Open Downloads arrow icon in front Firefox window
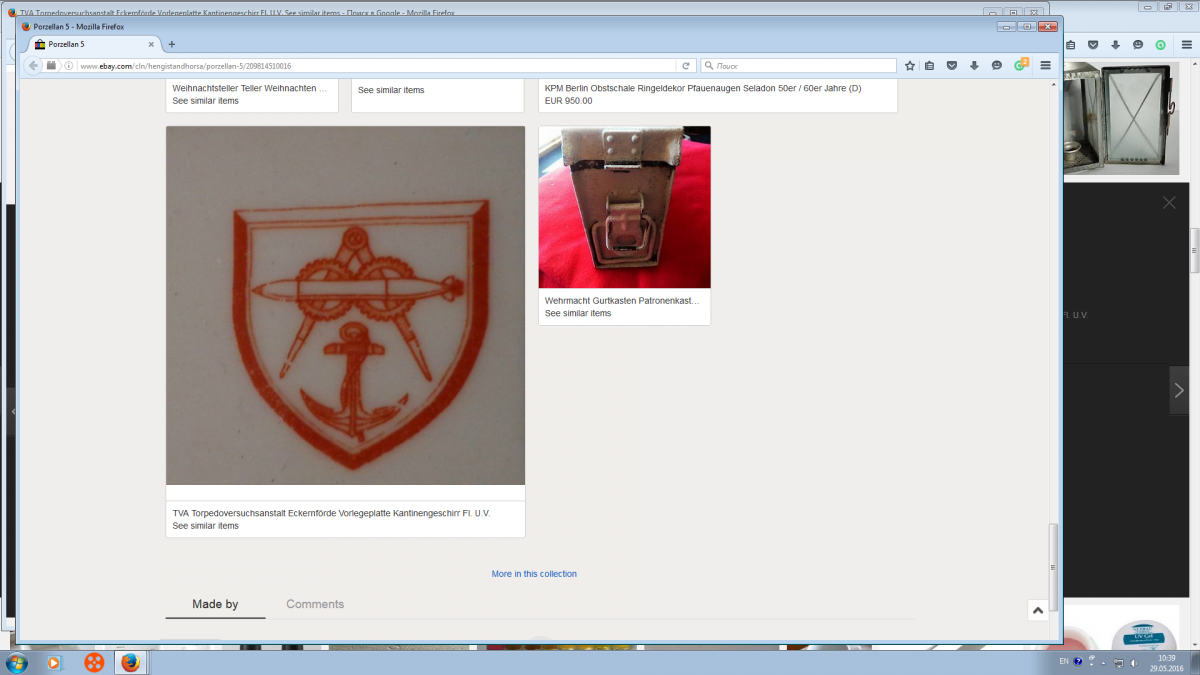The width and height of the screenshot is (1200, 675). (x=974, y=66)
